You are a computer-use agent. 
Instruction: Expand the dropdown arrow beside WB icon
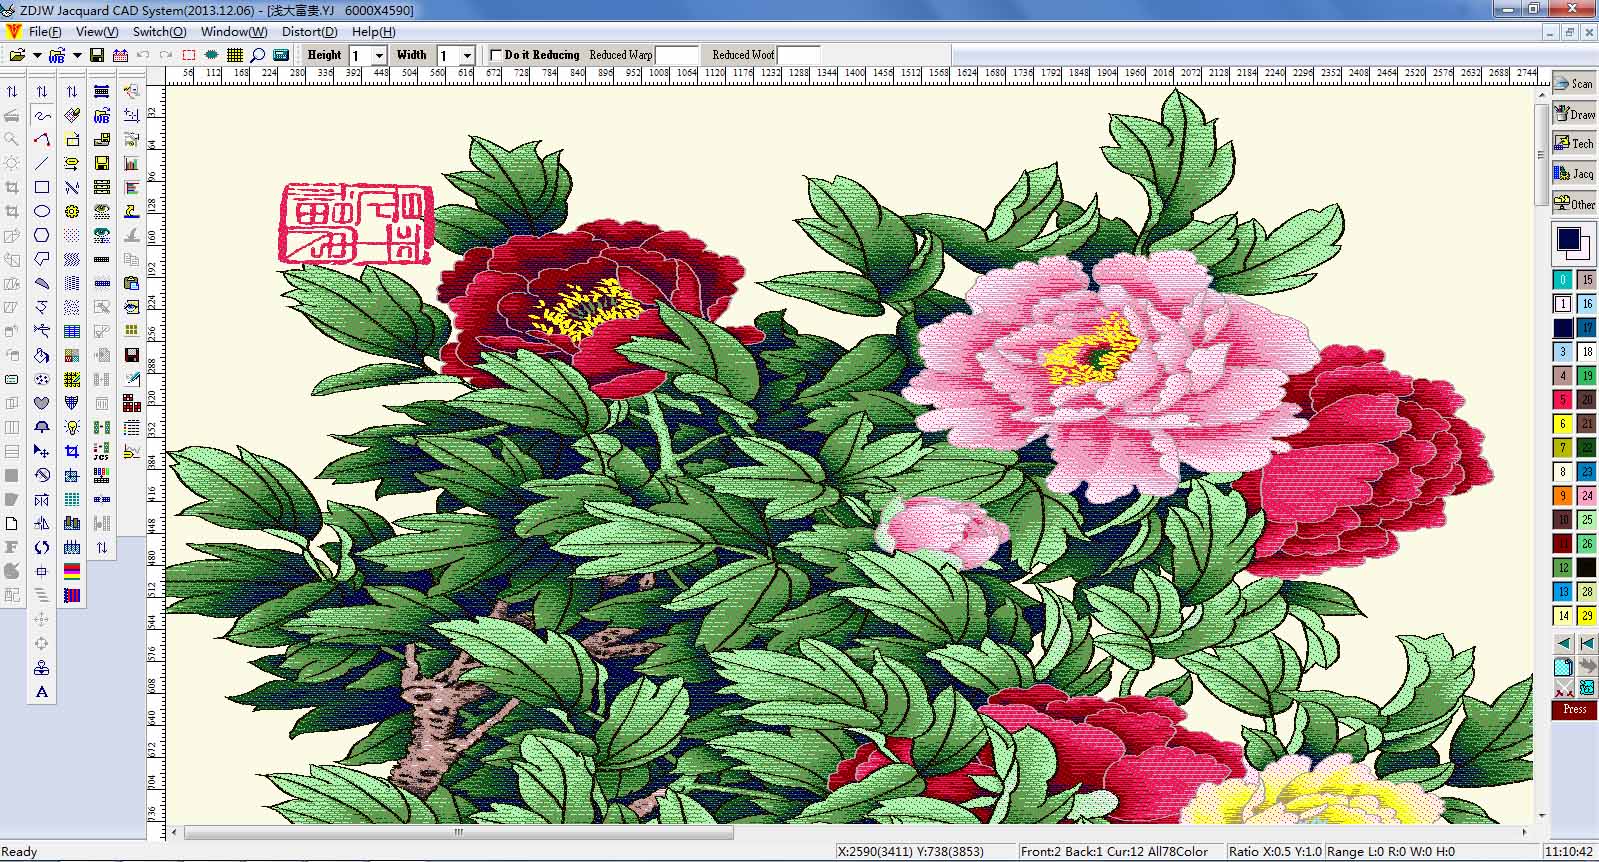77,55
